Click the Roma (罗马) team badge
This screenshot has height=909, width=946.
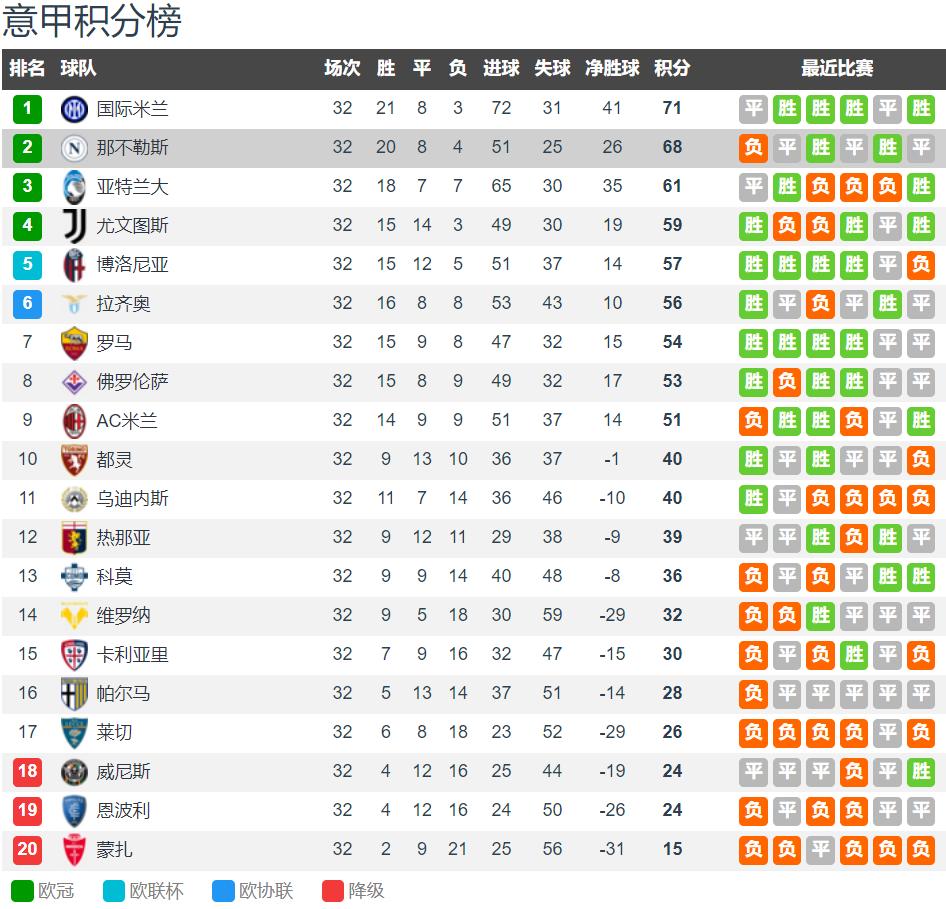pos(75,343)
